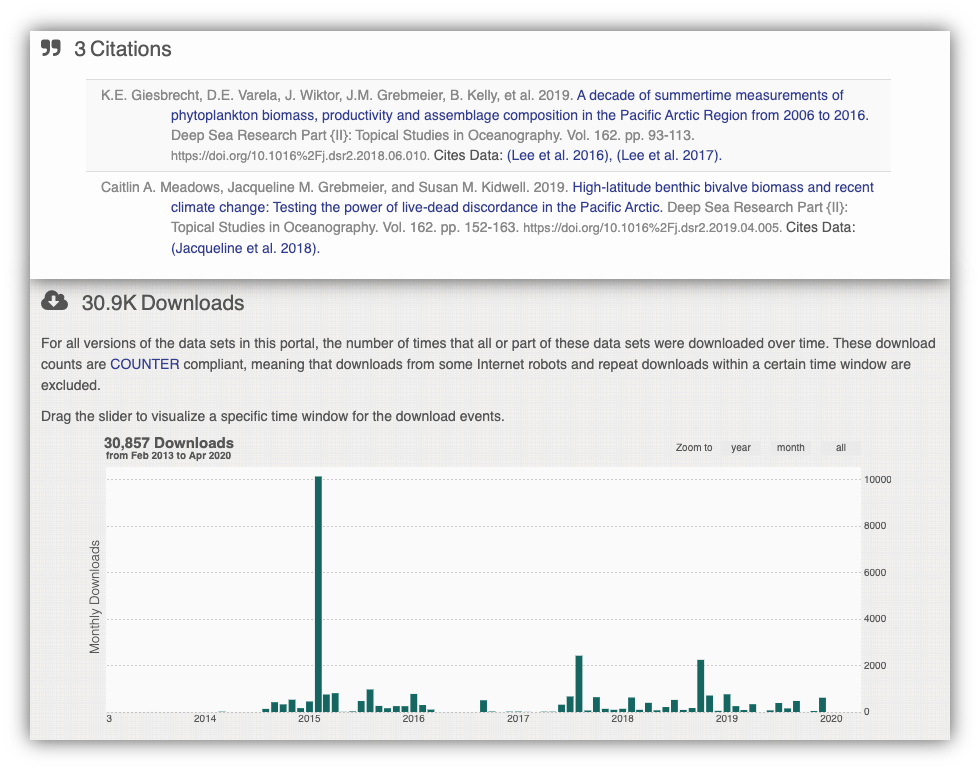Click the 2014 label on time axis
This screenshot has width=980, height=770.
[204, 719]
